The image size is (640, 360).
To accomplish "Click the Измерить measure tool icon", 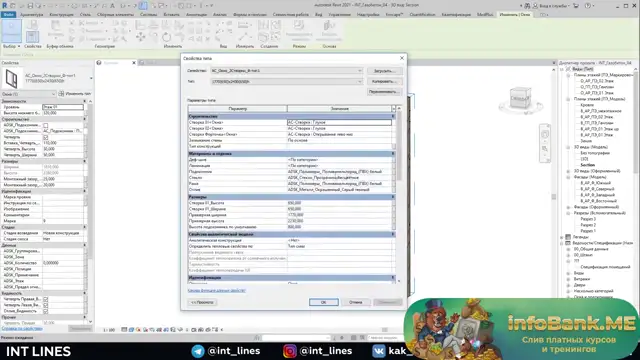I will click(244, 26).
